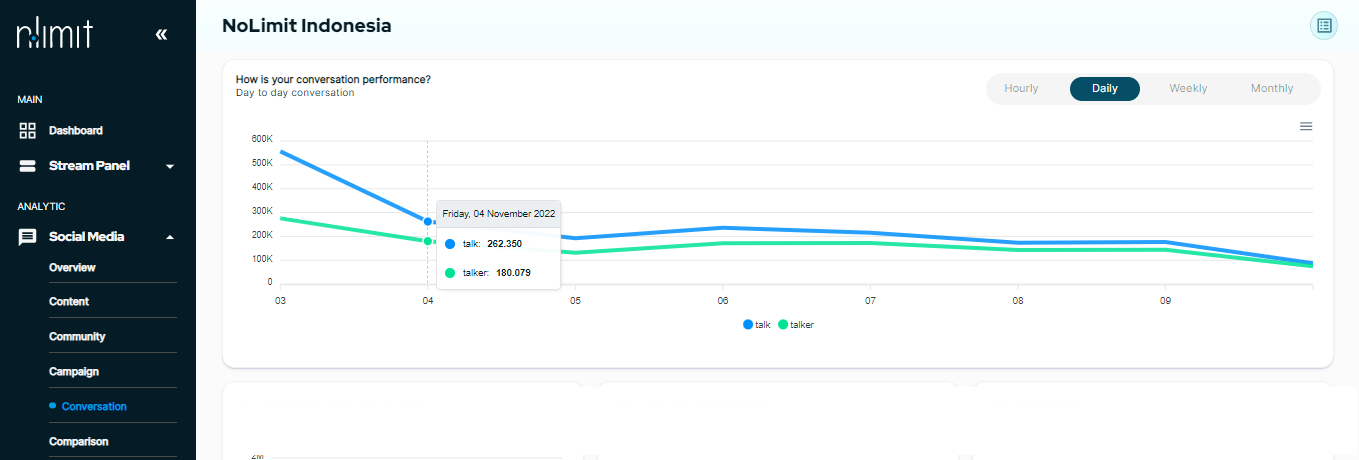Click the x-axis label 08
Screen dimensions: 1359x460
pyautogui.click(x=1018, y=300)
